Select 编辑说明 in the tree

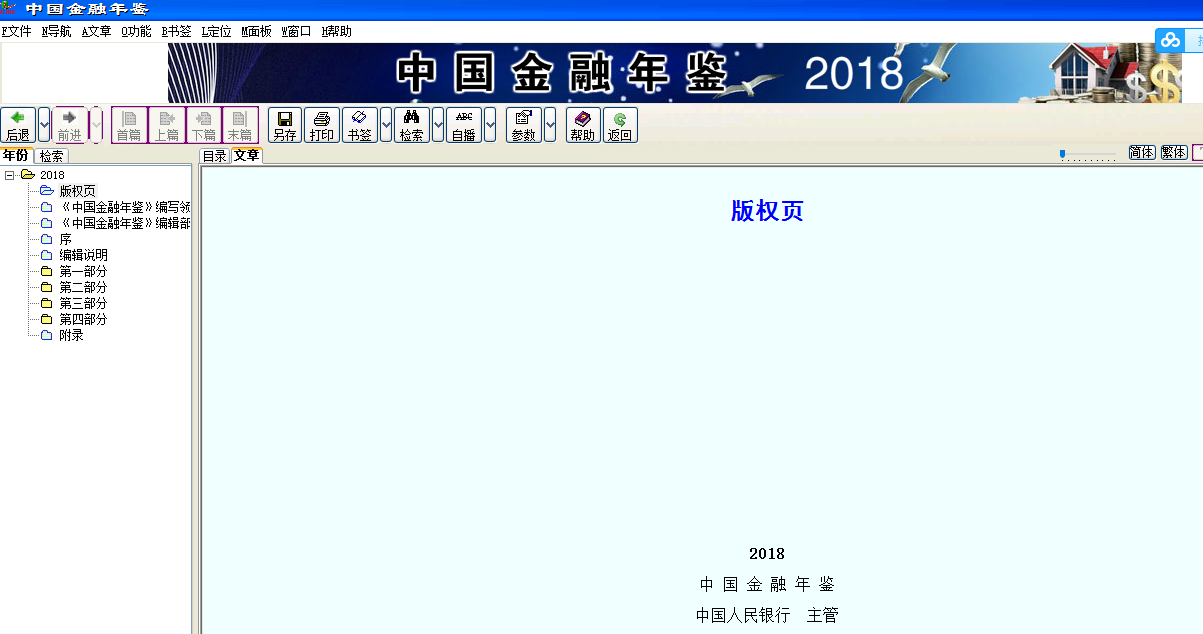pos(83,255)
